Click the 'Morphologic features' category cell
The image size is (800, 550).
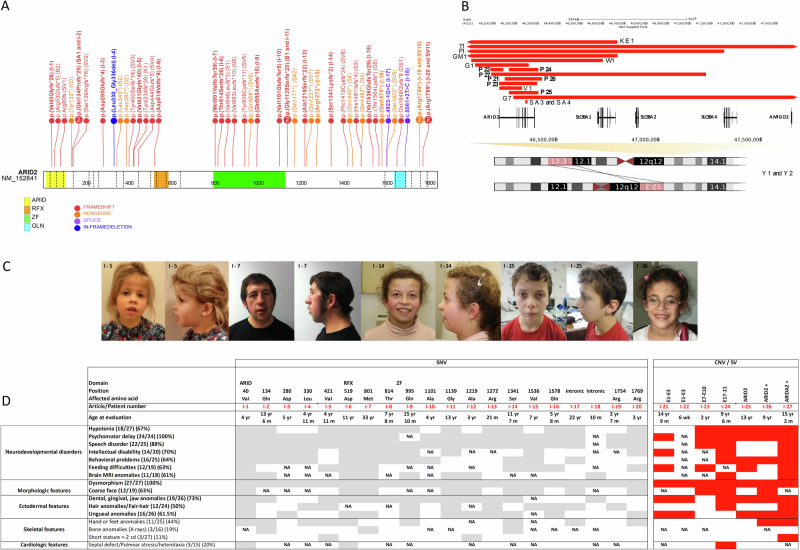[44, 491]
